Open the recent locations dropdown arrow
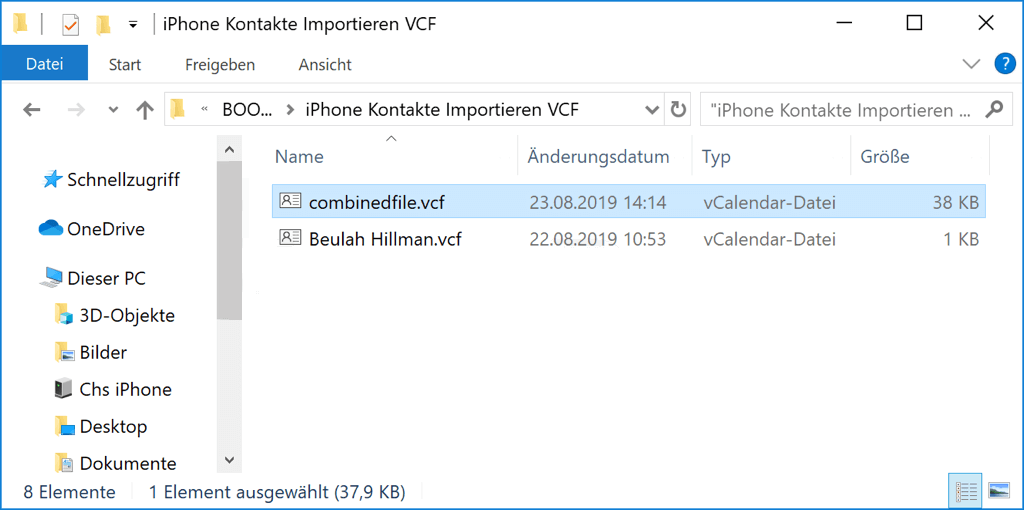The height and width of the screenshot is (510, 1024). 113,110
